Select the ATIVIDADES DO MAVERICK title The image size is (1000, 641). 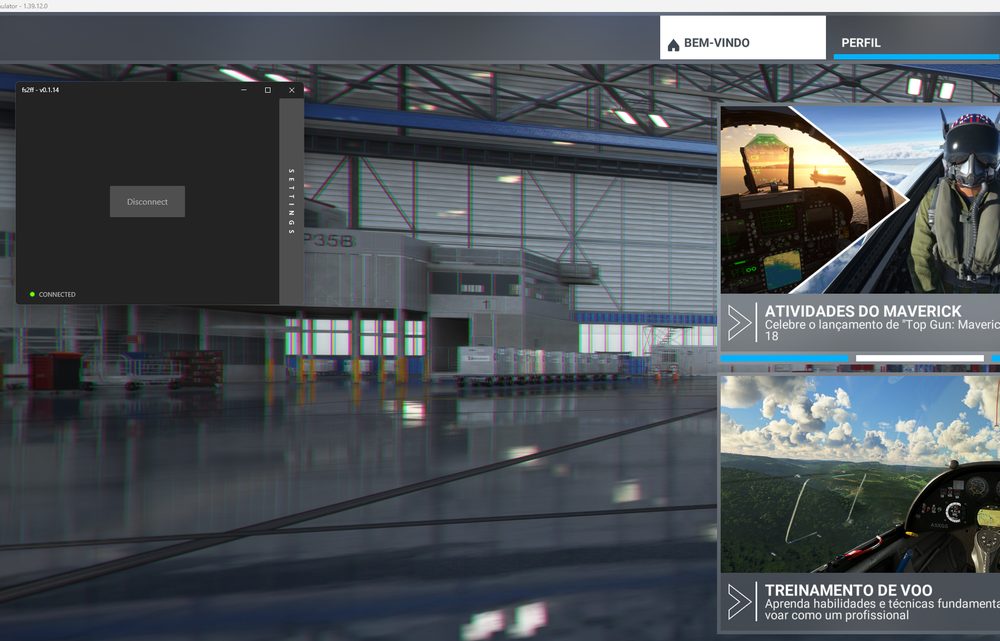point(863,311)
